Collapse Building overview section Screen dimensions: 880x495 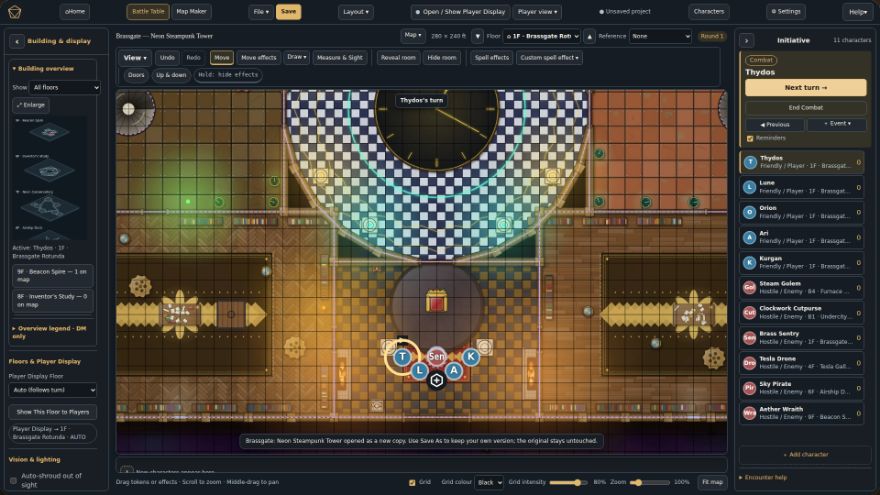[43, 68]
